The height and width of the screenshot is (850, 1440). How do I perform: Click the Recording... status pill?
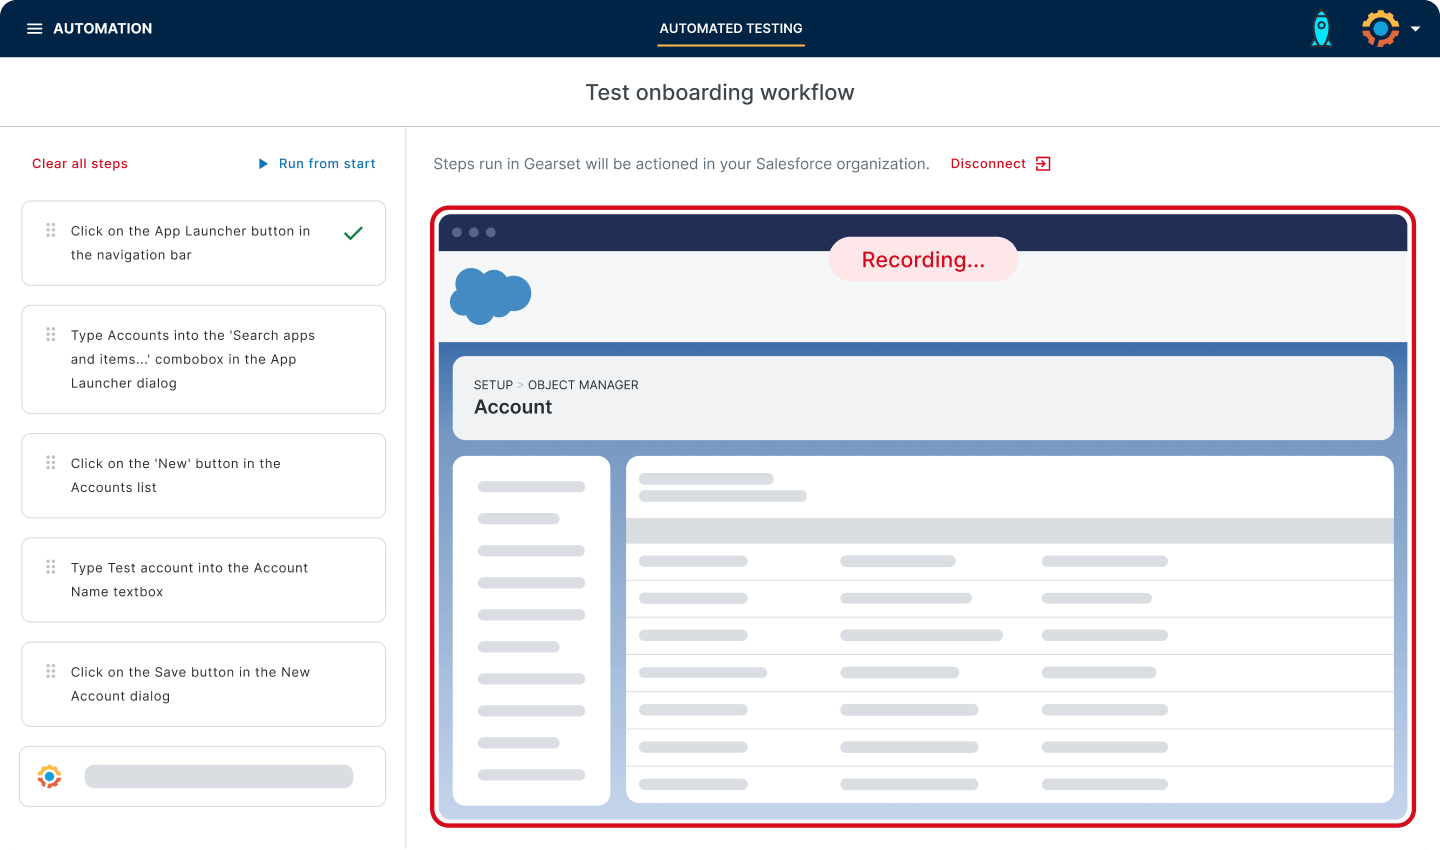click(922, 259)
